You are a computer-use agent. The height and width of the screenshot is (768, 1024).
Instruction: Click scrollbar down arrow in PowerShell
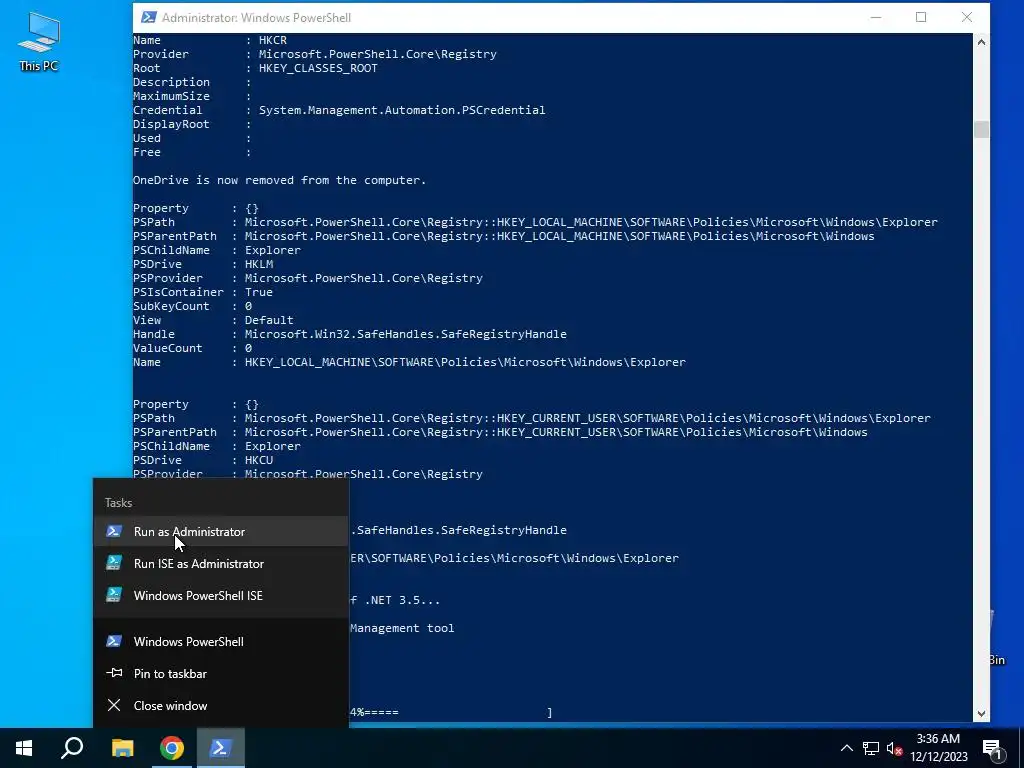point(981,714)
